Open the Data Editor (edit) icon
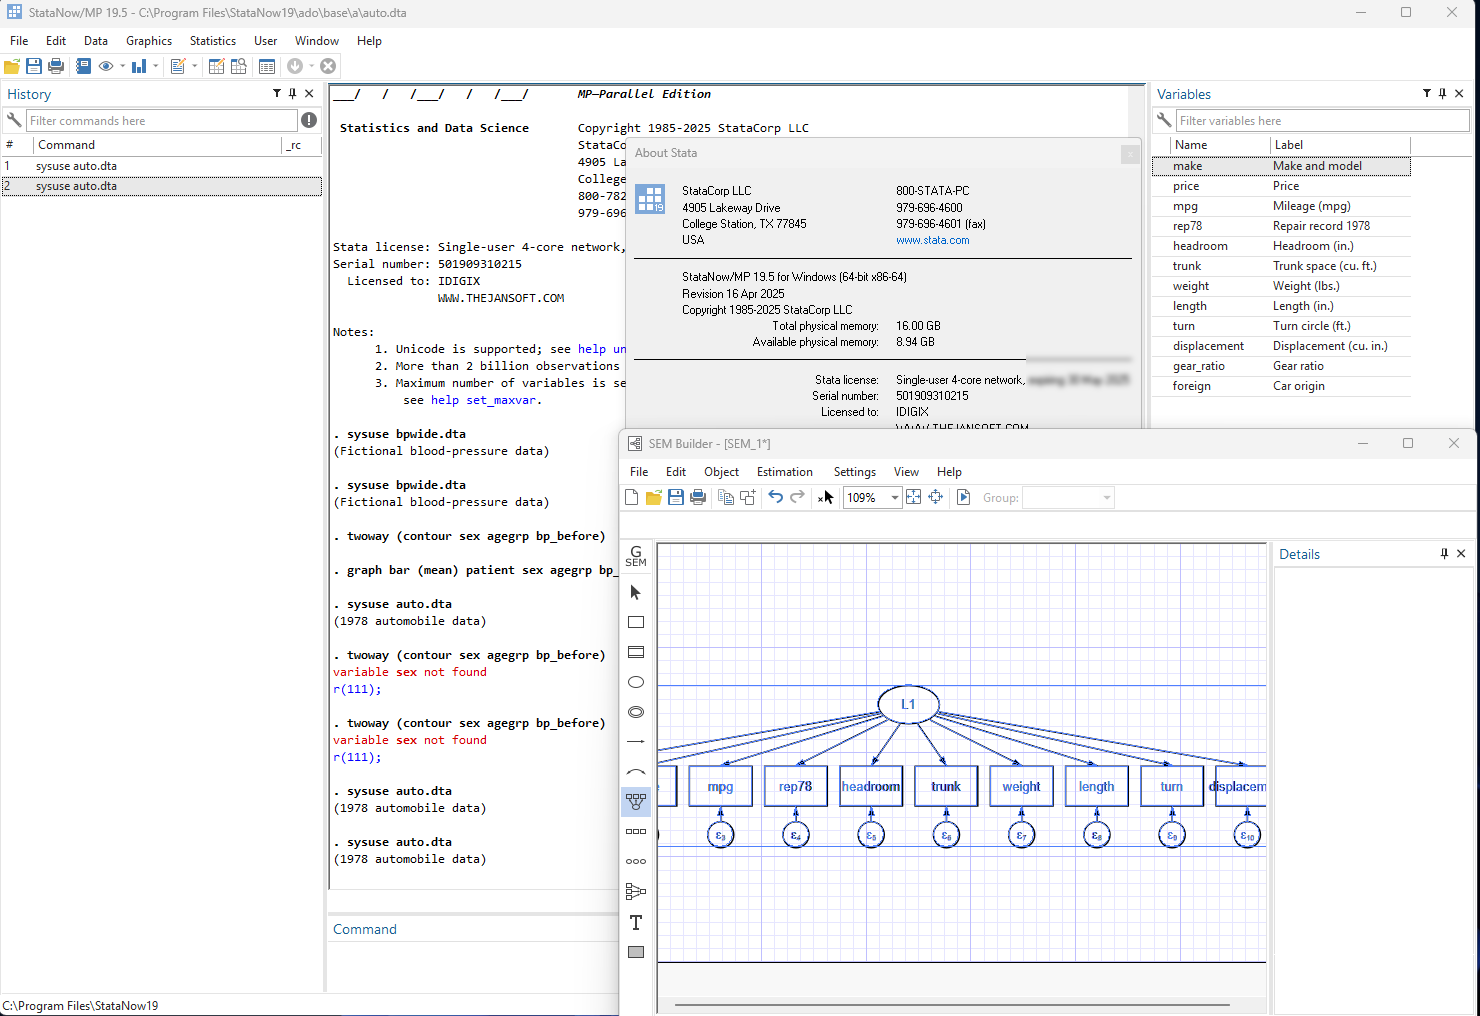The width and height of the screenshot is (1480, 1016). tap(216, 66)
